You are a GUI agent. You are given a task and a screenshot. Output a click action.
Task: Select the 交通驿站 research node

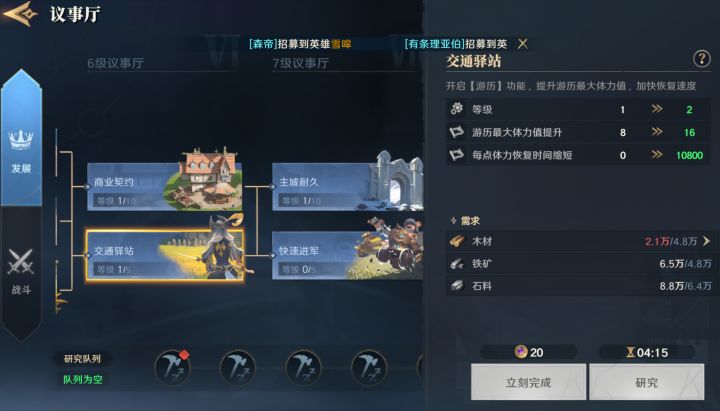[x=165, y=255]
